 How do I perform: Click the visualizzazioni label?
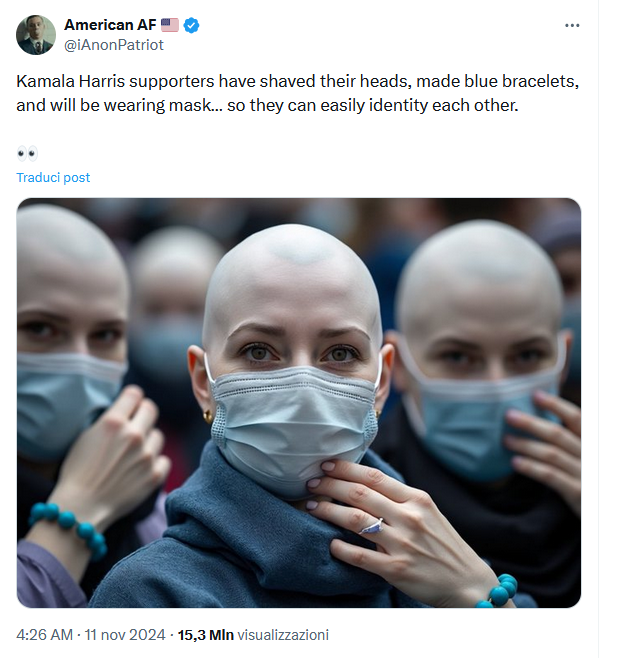(283, 634)
